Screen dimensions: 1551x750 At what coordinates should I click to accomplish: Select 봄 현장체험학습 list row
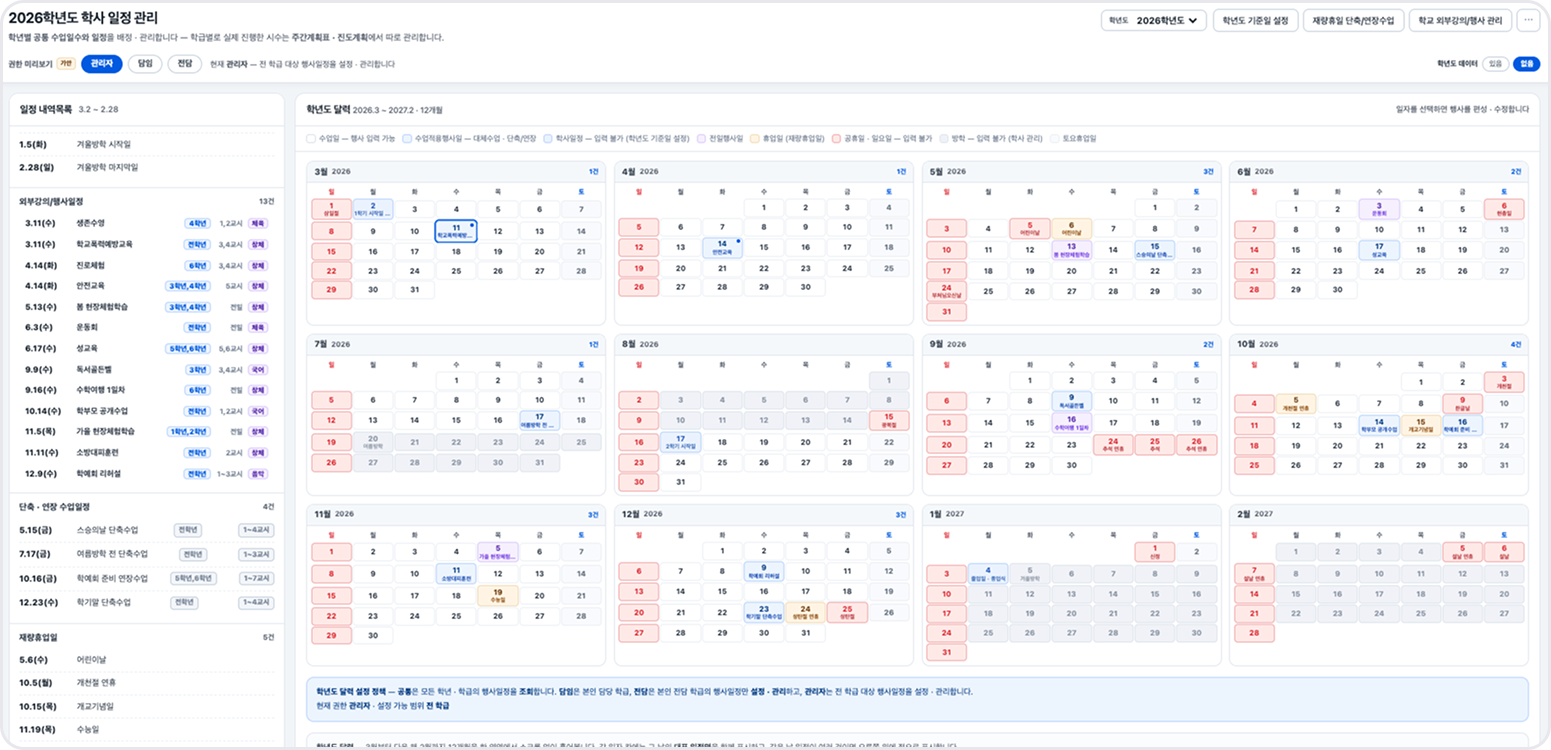pyautogui.click(x=148, y=307)
